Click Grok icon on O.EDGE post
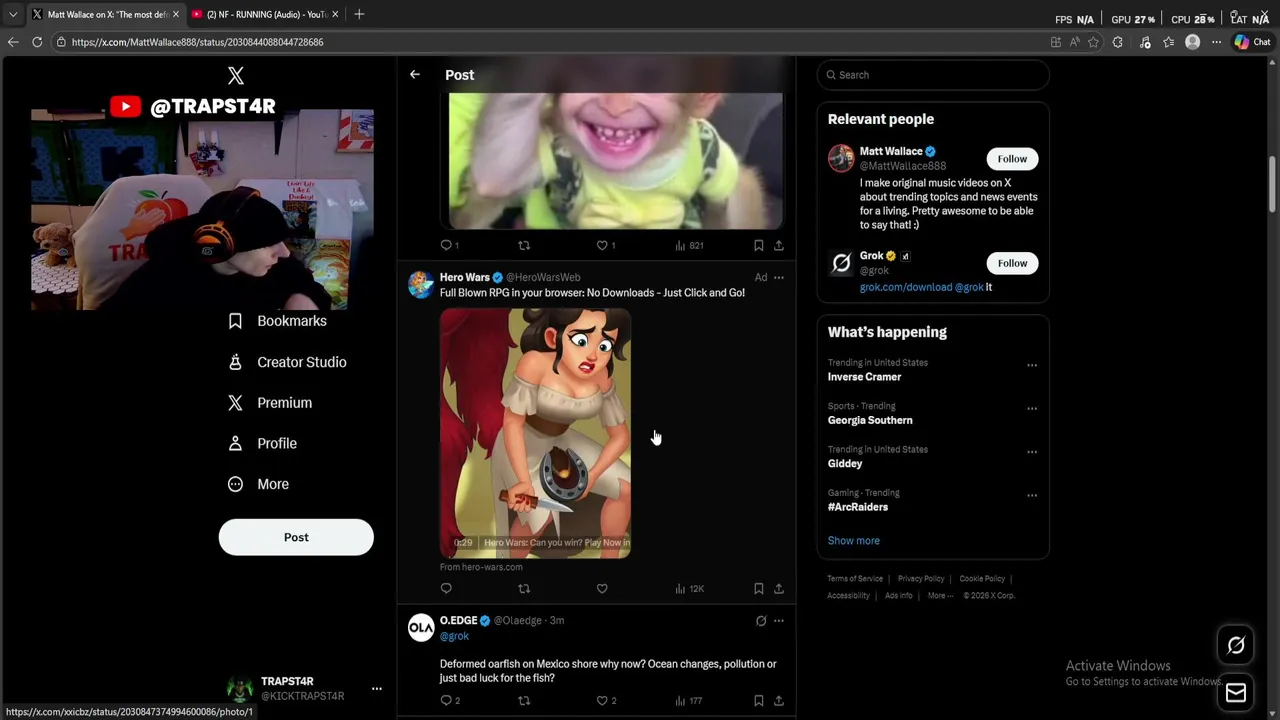Screen dimensions: 1280x720 [x=761, y=621]
